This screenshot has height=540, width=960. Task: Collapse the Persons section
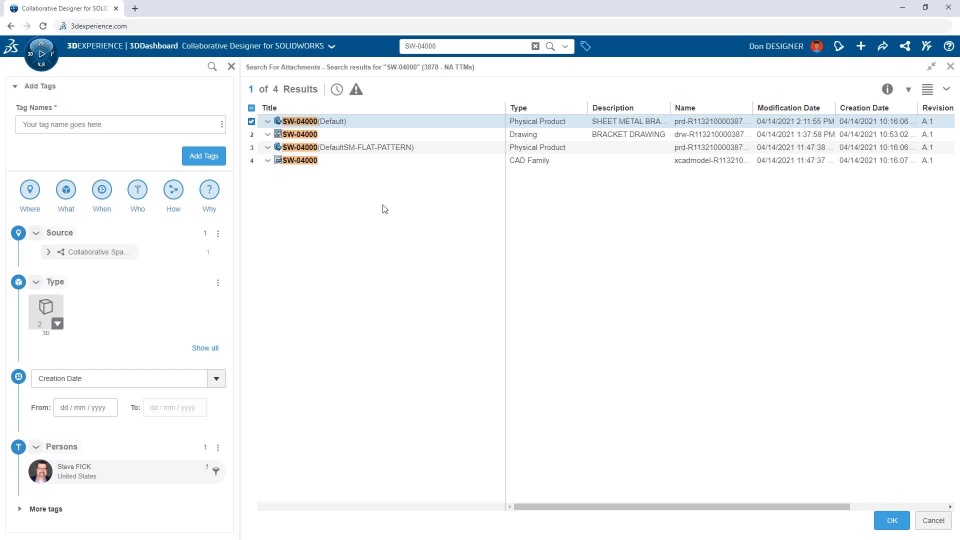(36, 447)
